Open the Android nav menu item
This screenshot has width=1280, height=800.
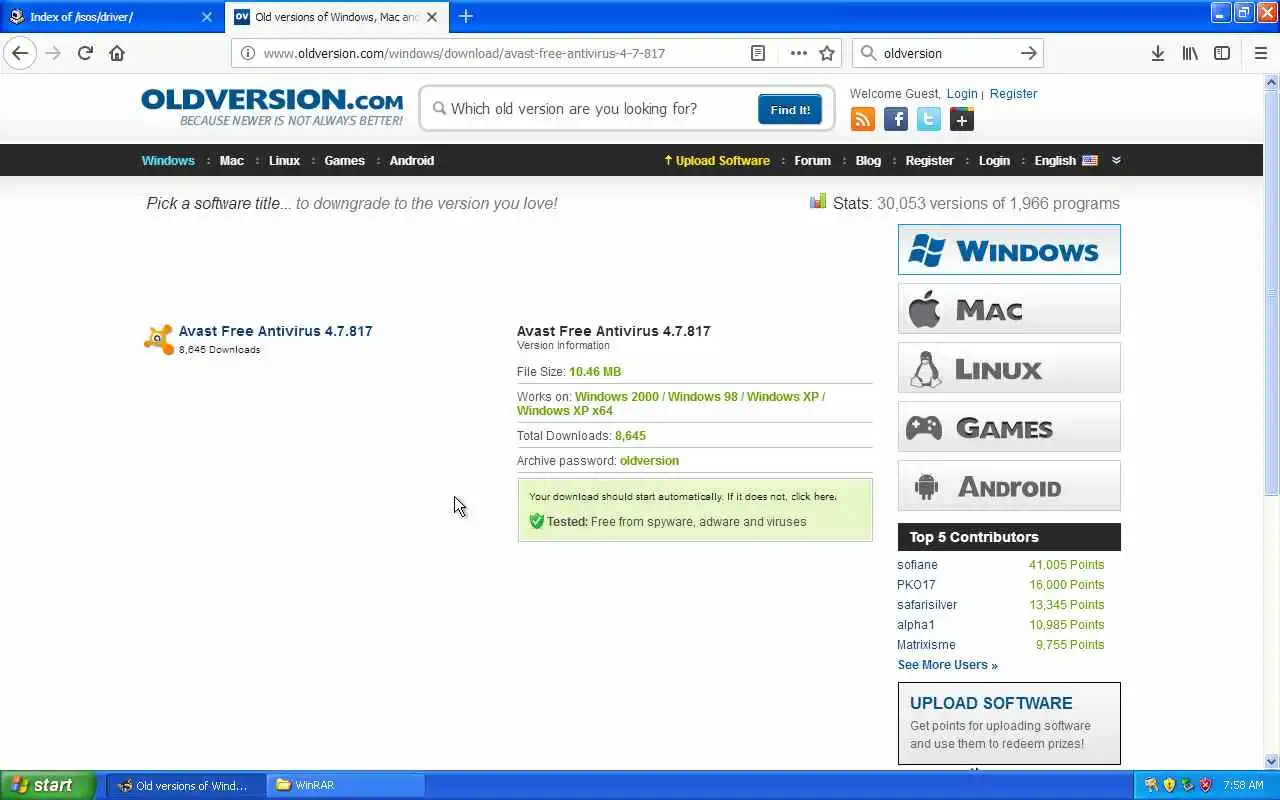(x=411, y=160)
